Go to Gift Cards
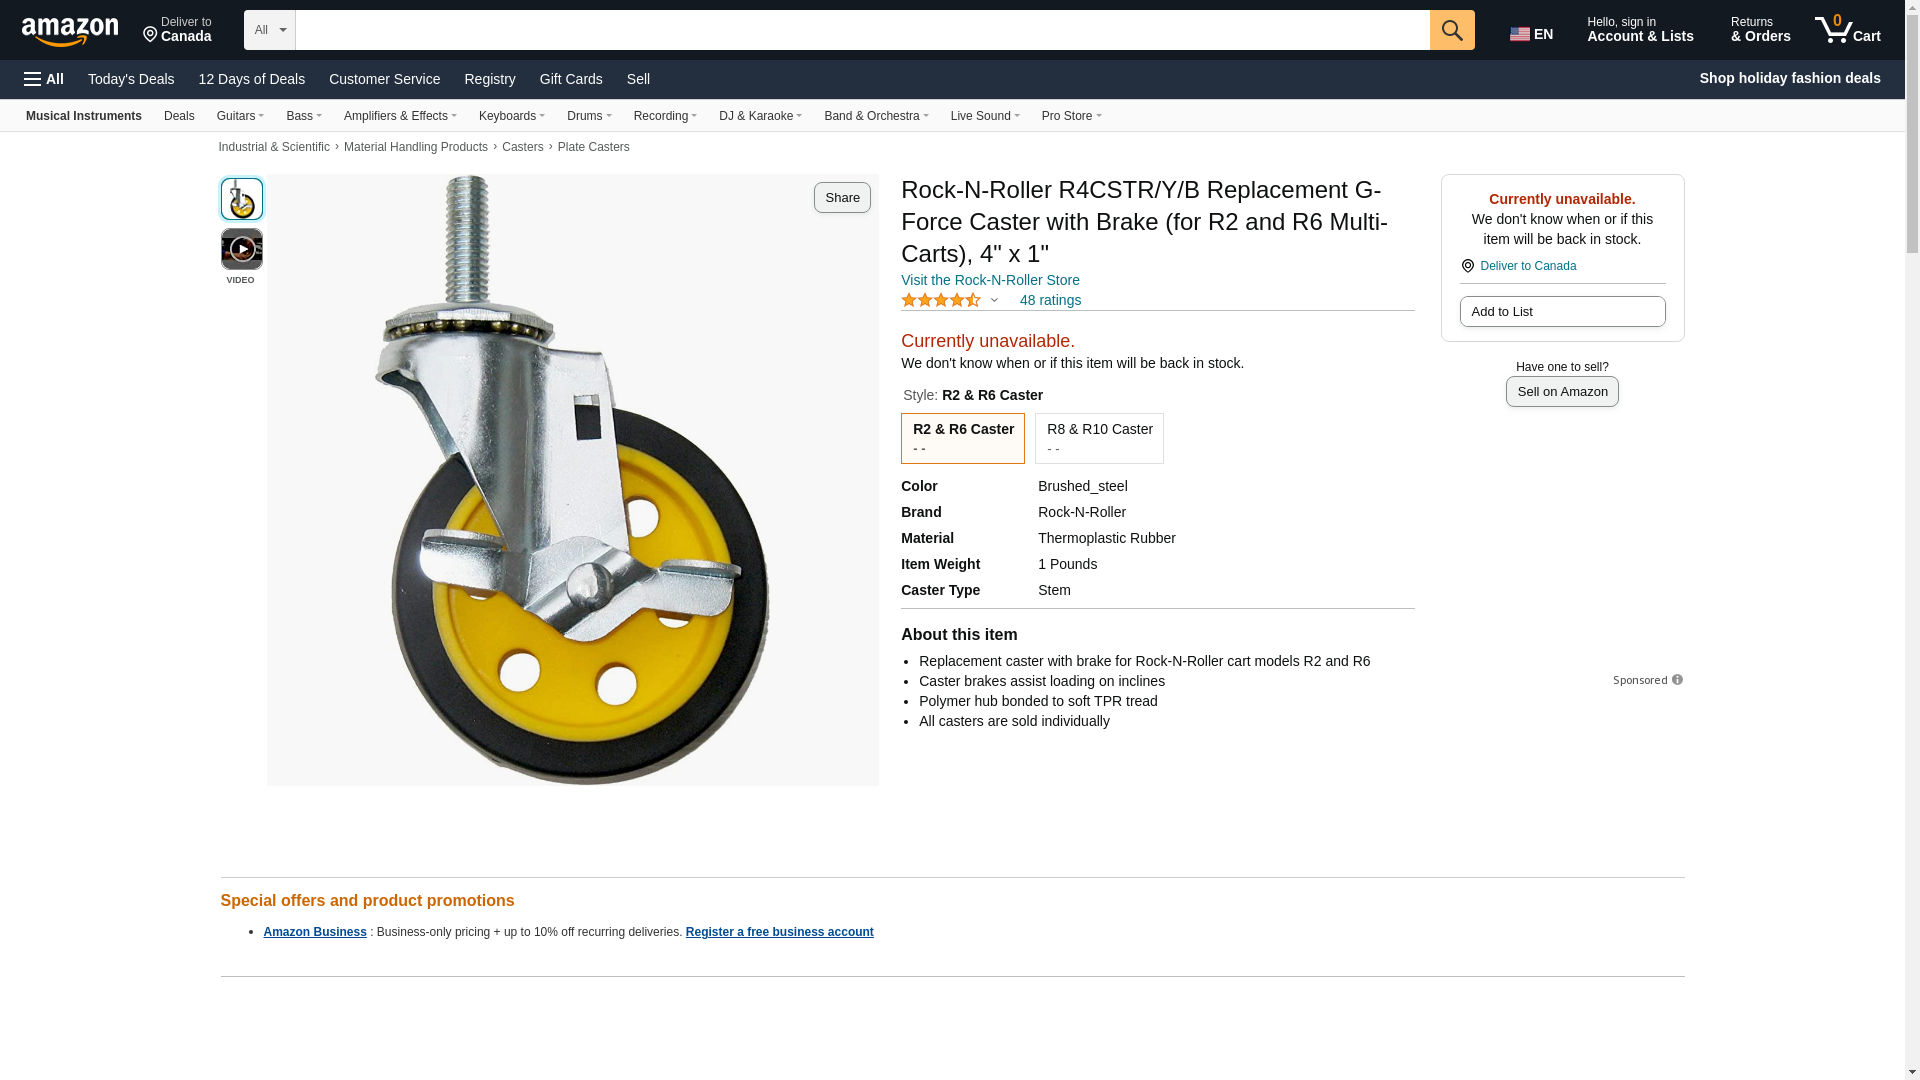 coord(571,79)
